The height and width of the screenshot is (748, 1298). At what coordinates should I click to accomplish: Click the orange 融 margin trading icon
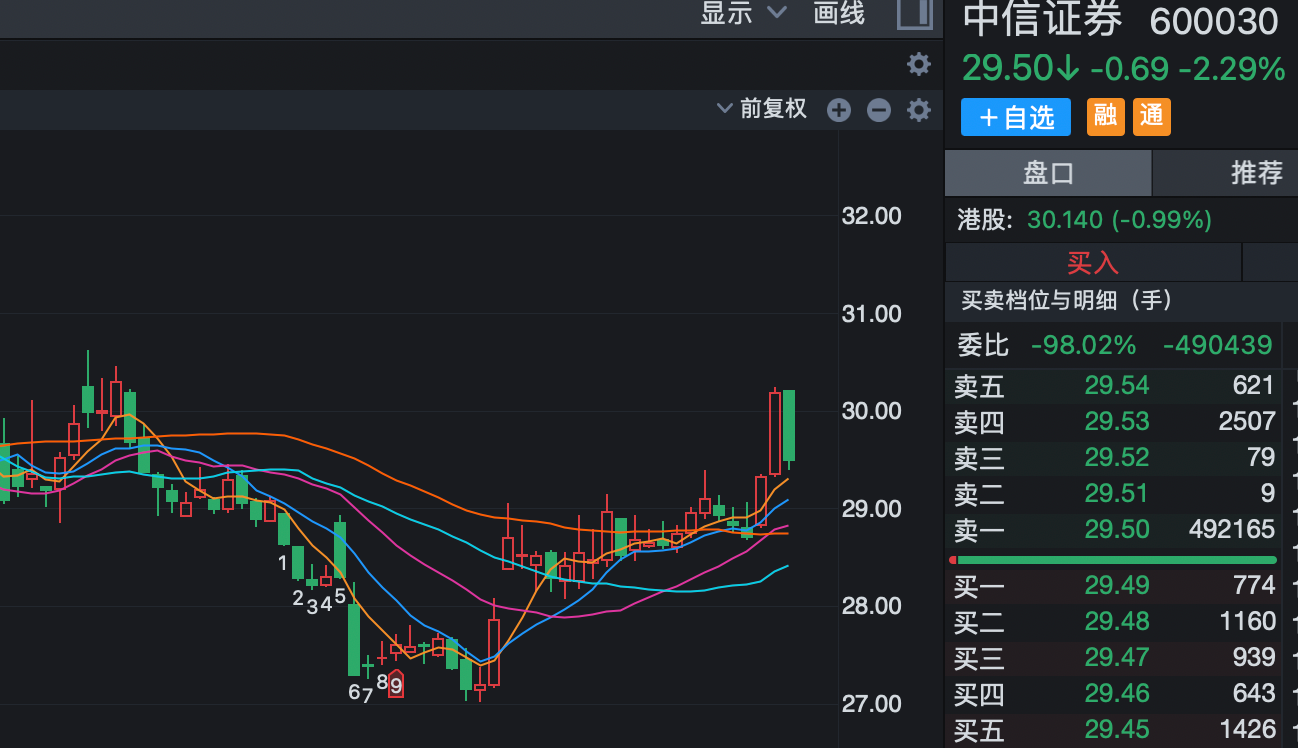(x=1105, y=117)
